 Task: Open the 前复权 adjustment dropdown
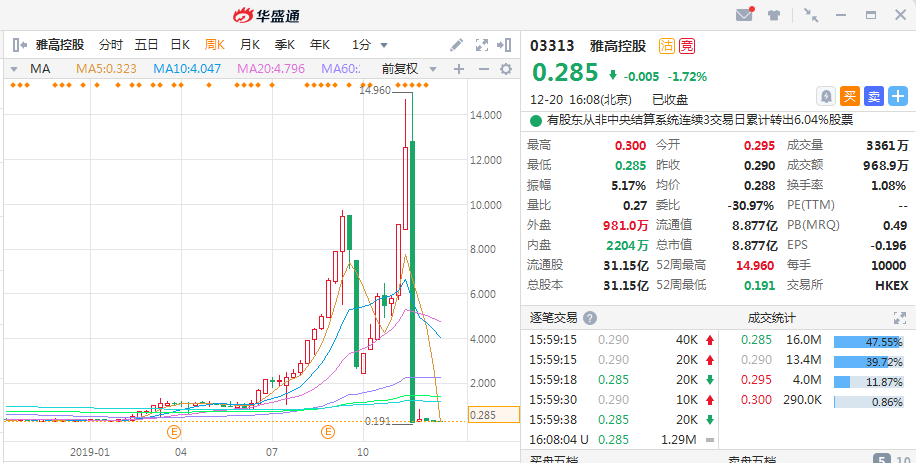(409, 69)
